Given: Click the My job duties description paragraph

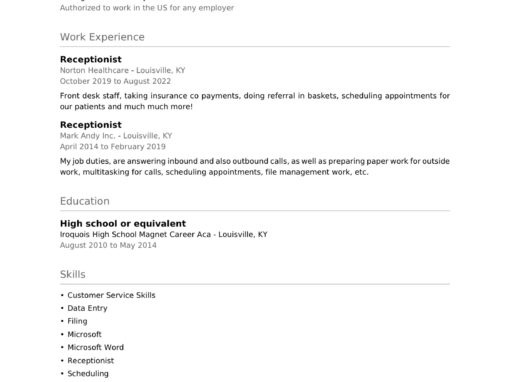Looking at the screenshot, I should click(x=255, y=167).
